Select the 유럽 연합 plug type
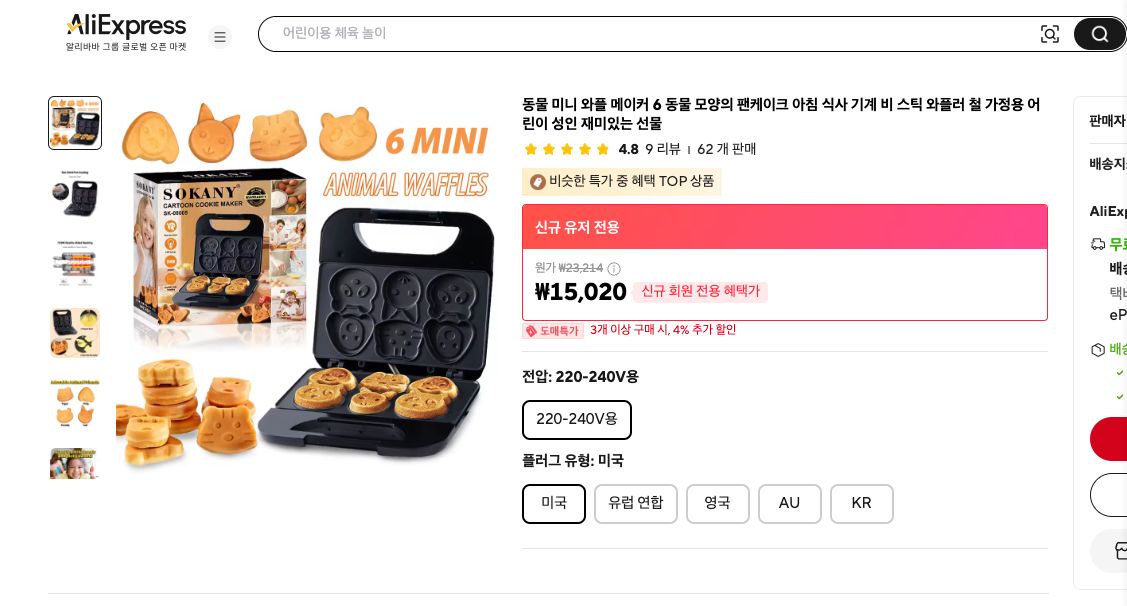1127x606 pixels. [636, 504]
